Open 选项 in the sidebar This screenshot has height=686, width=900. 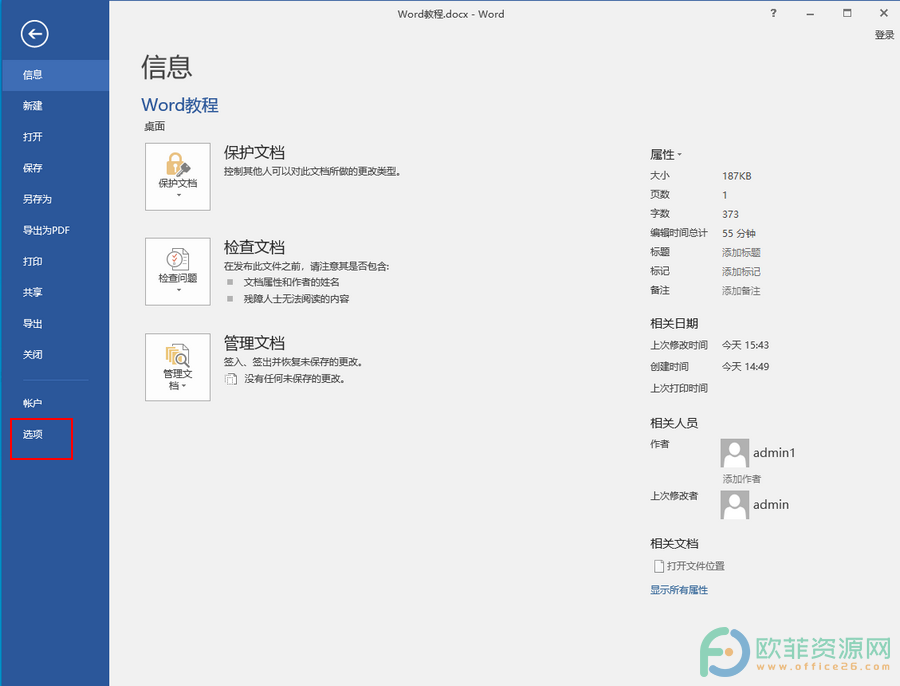point(55,434)
